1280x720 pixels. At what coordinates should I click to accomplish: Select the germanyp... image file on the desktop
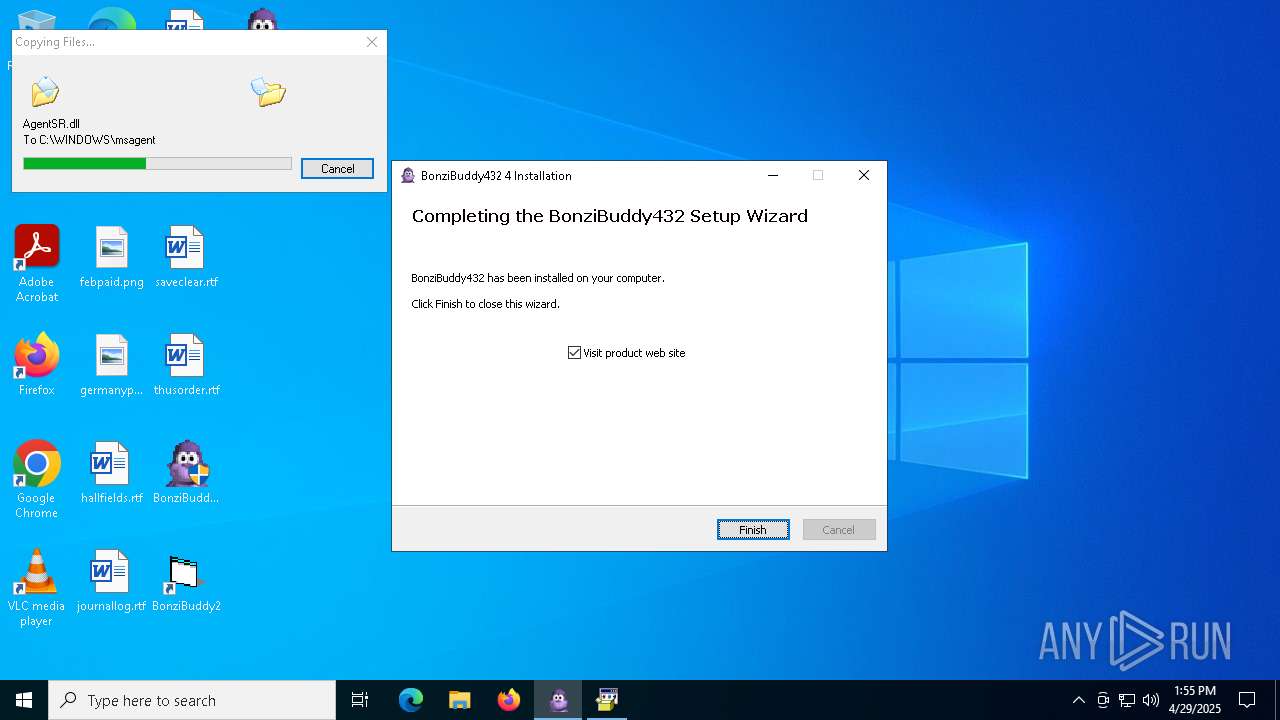[x=112, y=365]
